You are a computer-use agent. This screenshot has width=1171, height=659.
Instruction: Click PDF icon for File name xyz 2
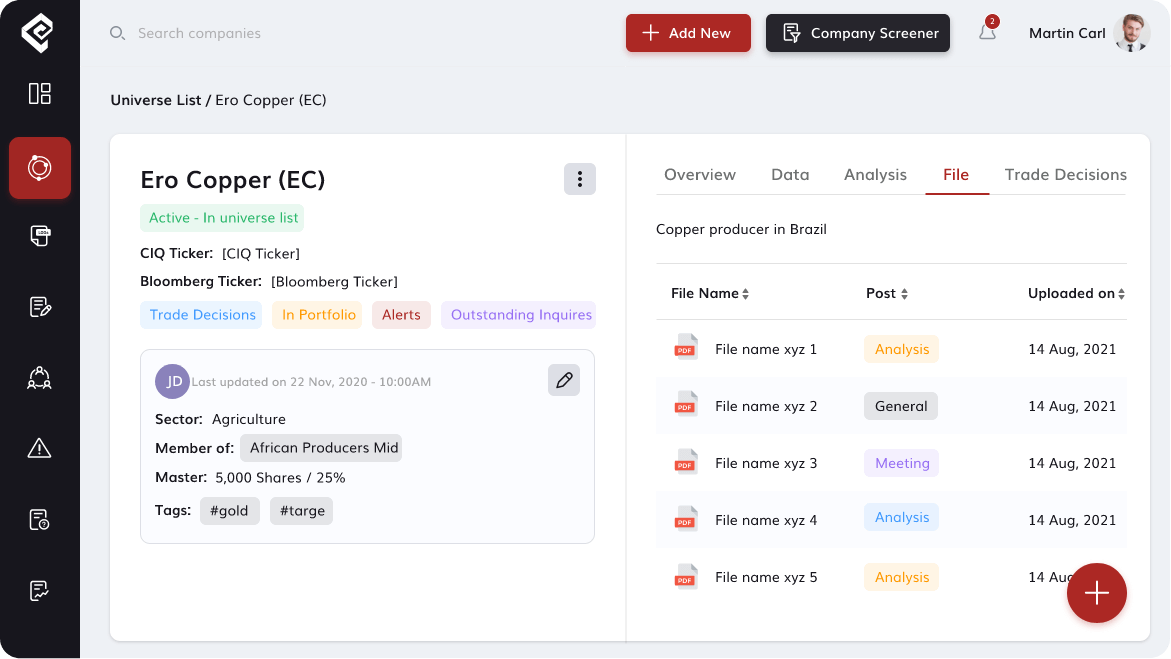(686, 405)
